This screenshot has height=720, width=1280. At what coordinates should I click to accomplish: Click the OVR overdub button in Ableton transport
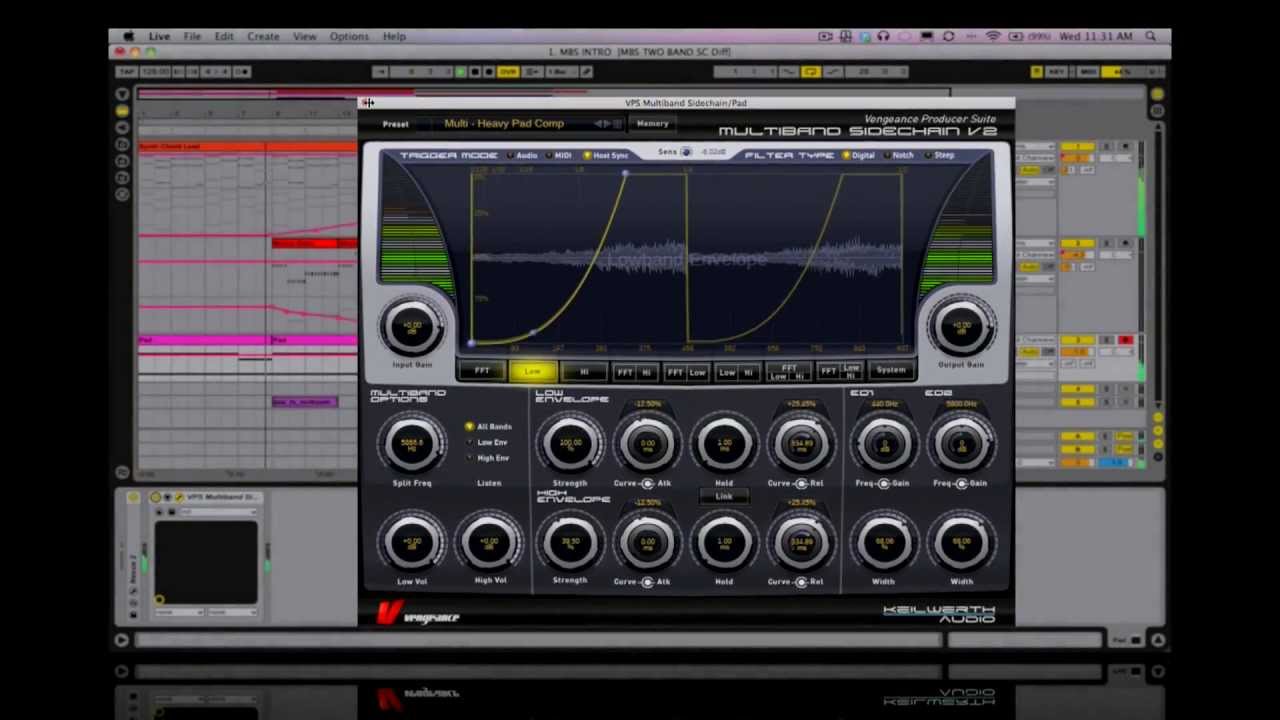tap(507, 72)
